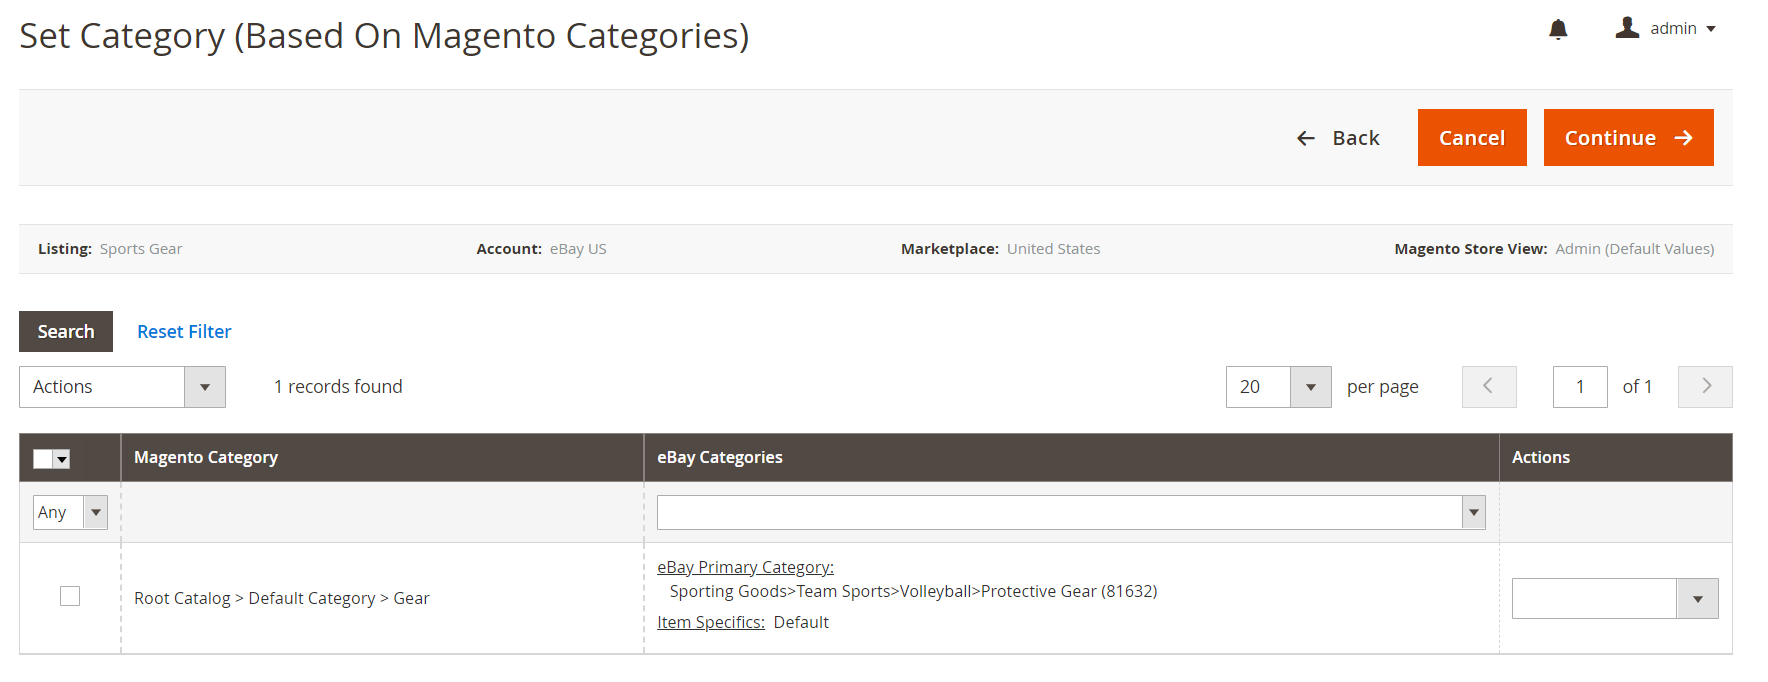Open the select-all dropdown in table header
This screenshot has width=1768, height=682.
click(63, 458)
